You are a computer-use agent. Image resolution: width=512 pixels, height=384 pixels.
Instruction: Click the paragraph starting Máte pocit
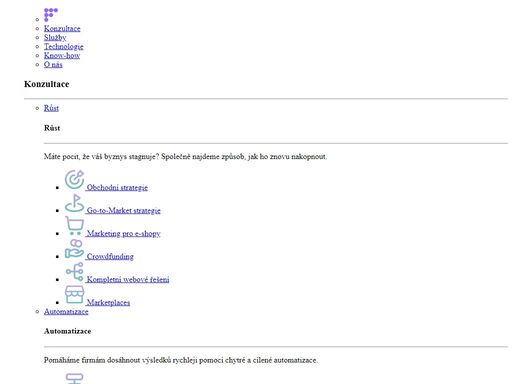point(185,157)
